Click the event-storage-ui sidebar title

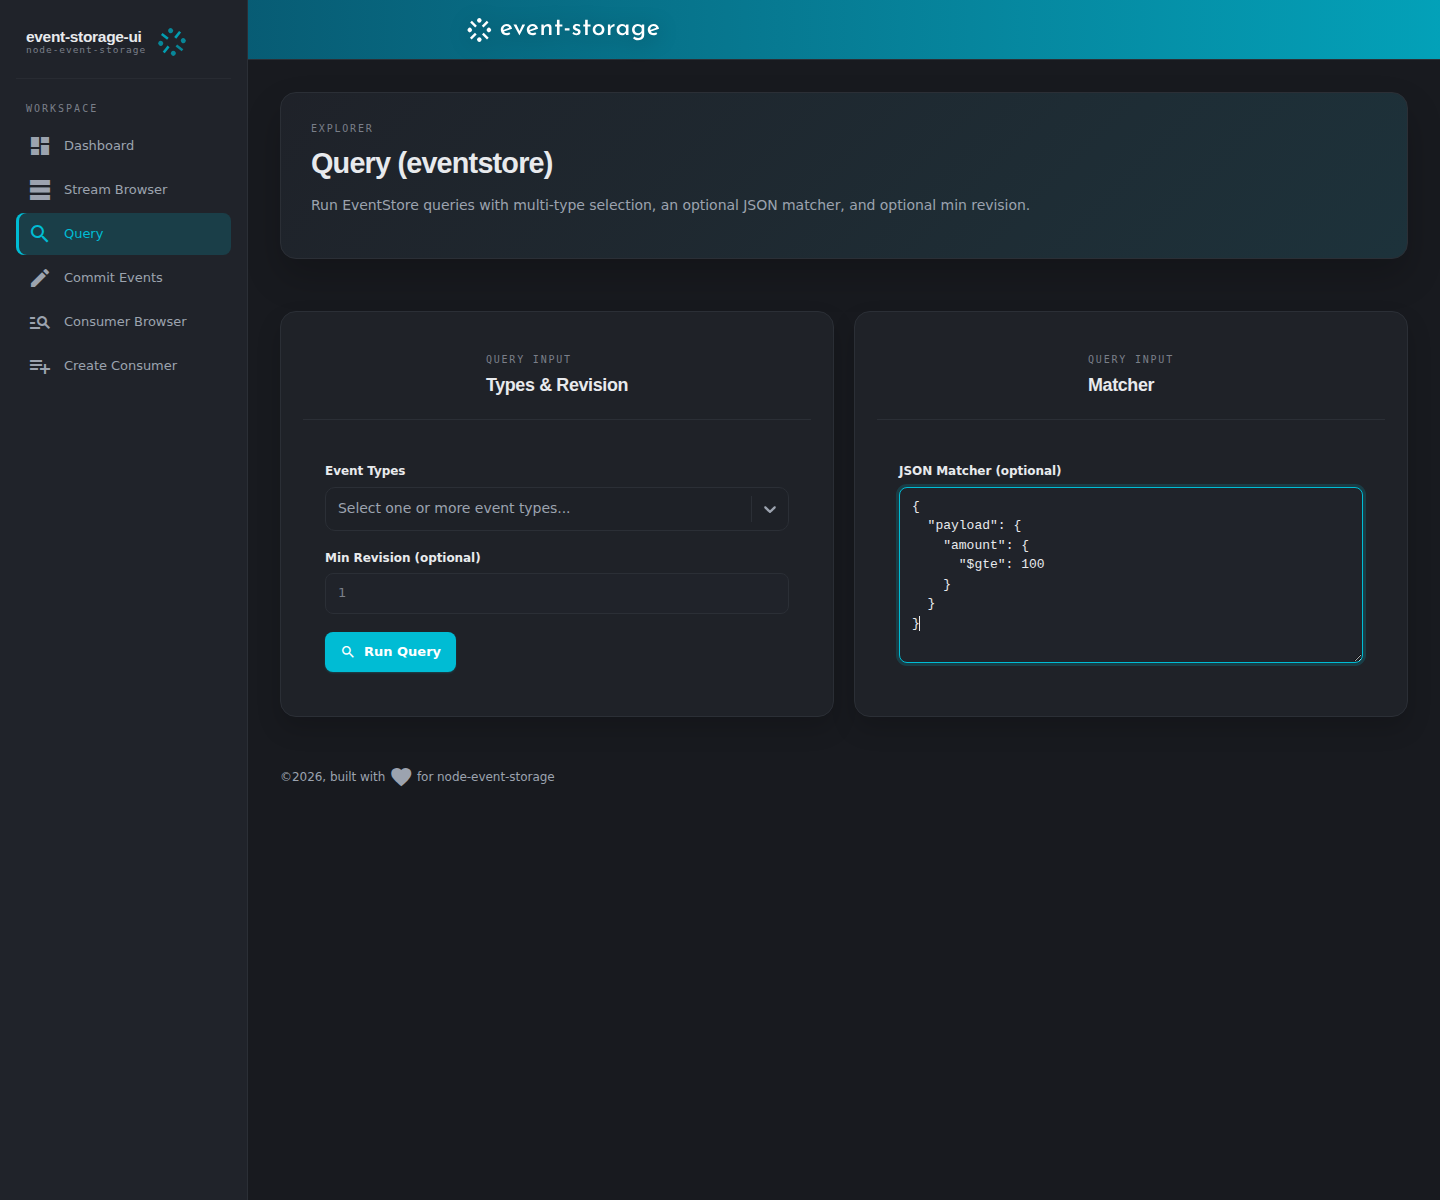(x=84, y=37)
